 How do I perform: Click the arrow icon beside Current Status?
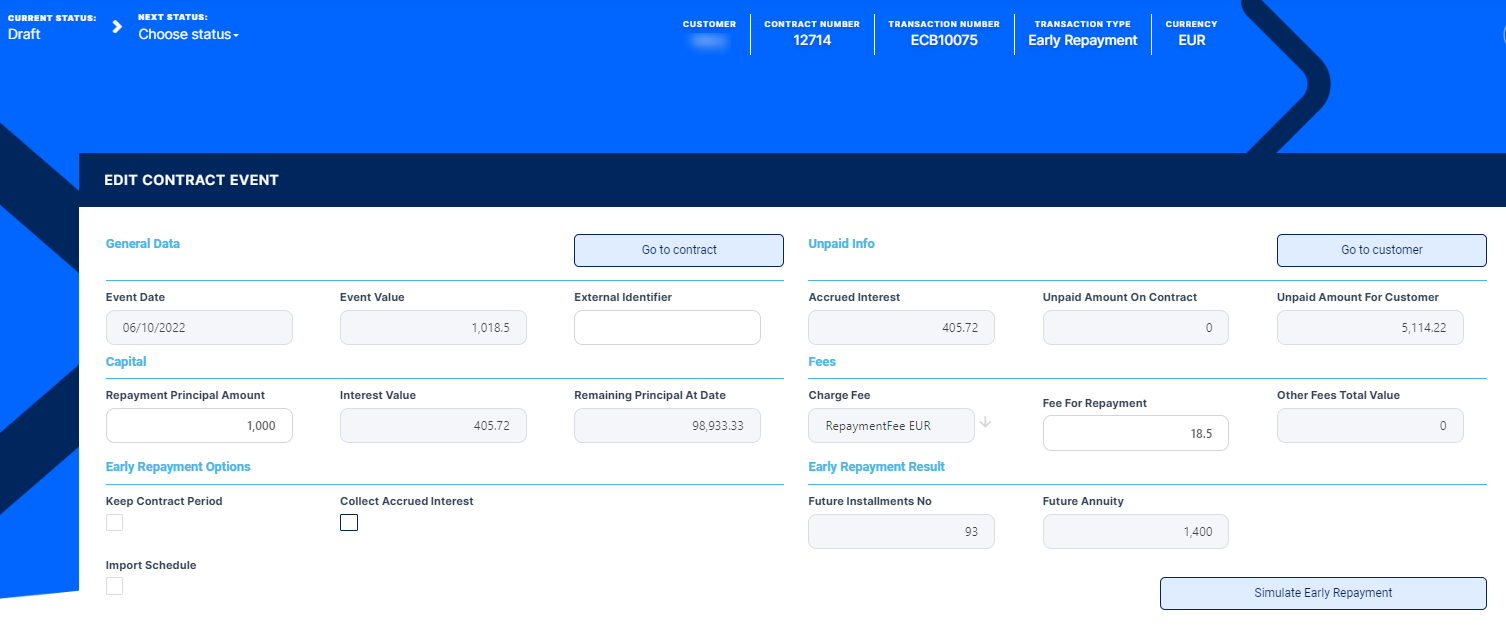pos(118,27)
